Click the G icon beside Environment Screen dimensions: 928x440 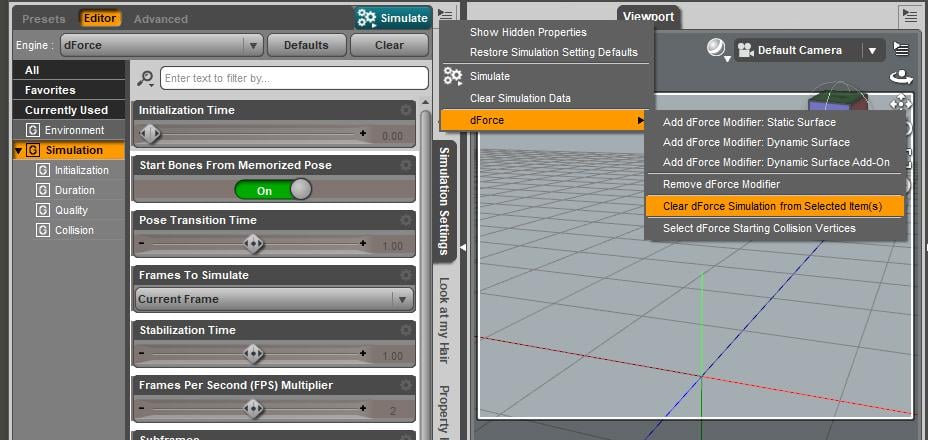click(x=33, y=130)
